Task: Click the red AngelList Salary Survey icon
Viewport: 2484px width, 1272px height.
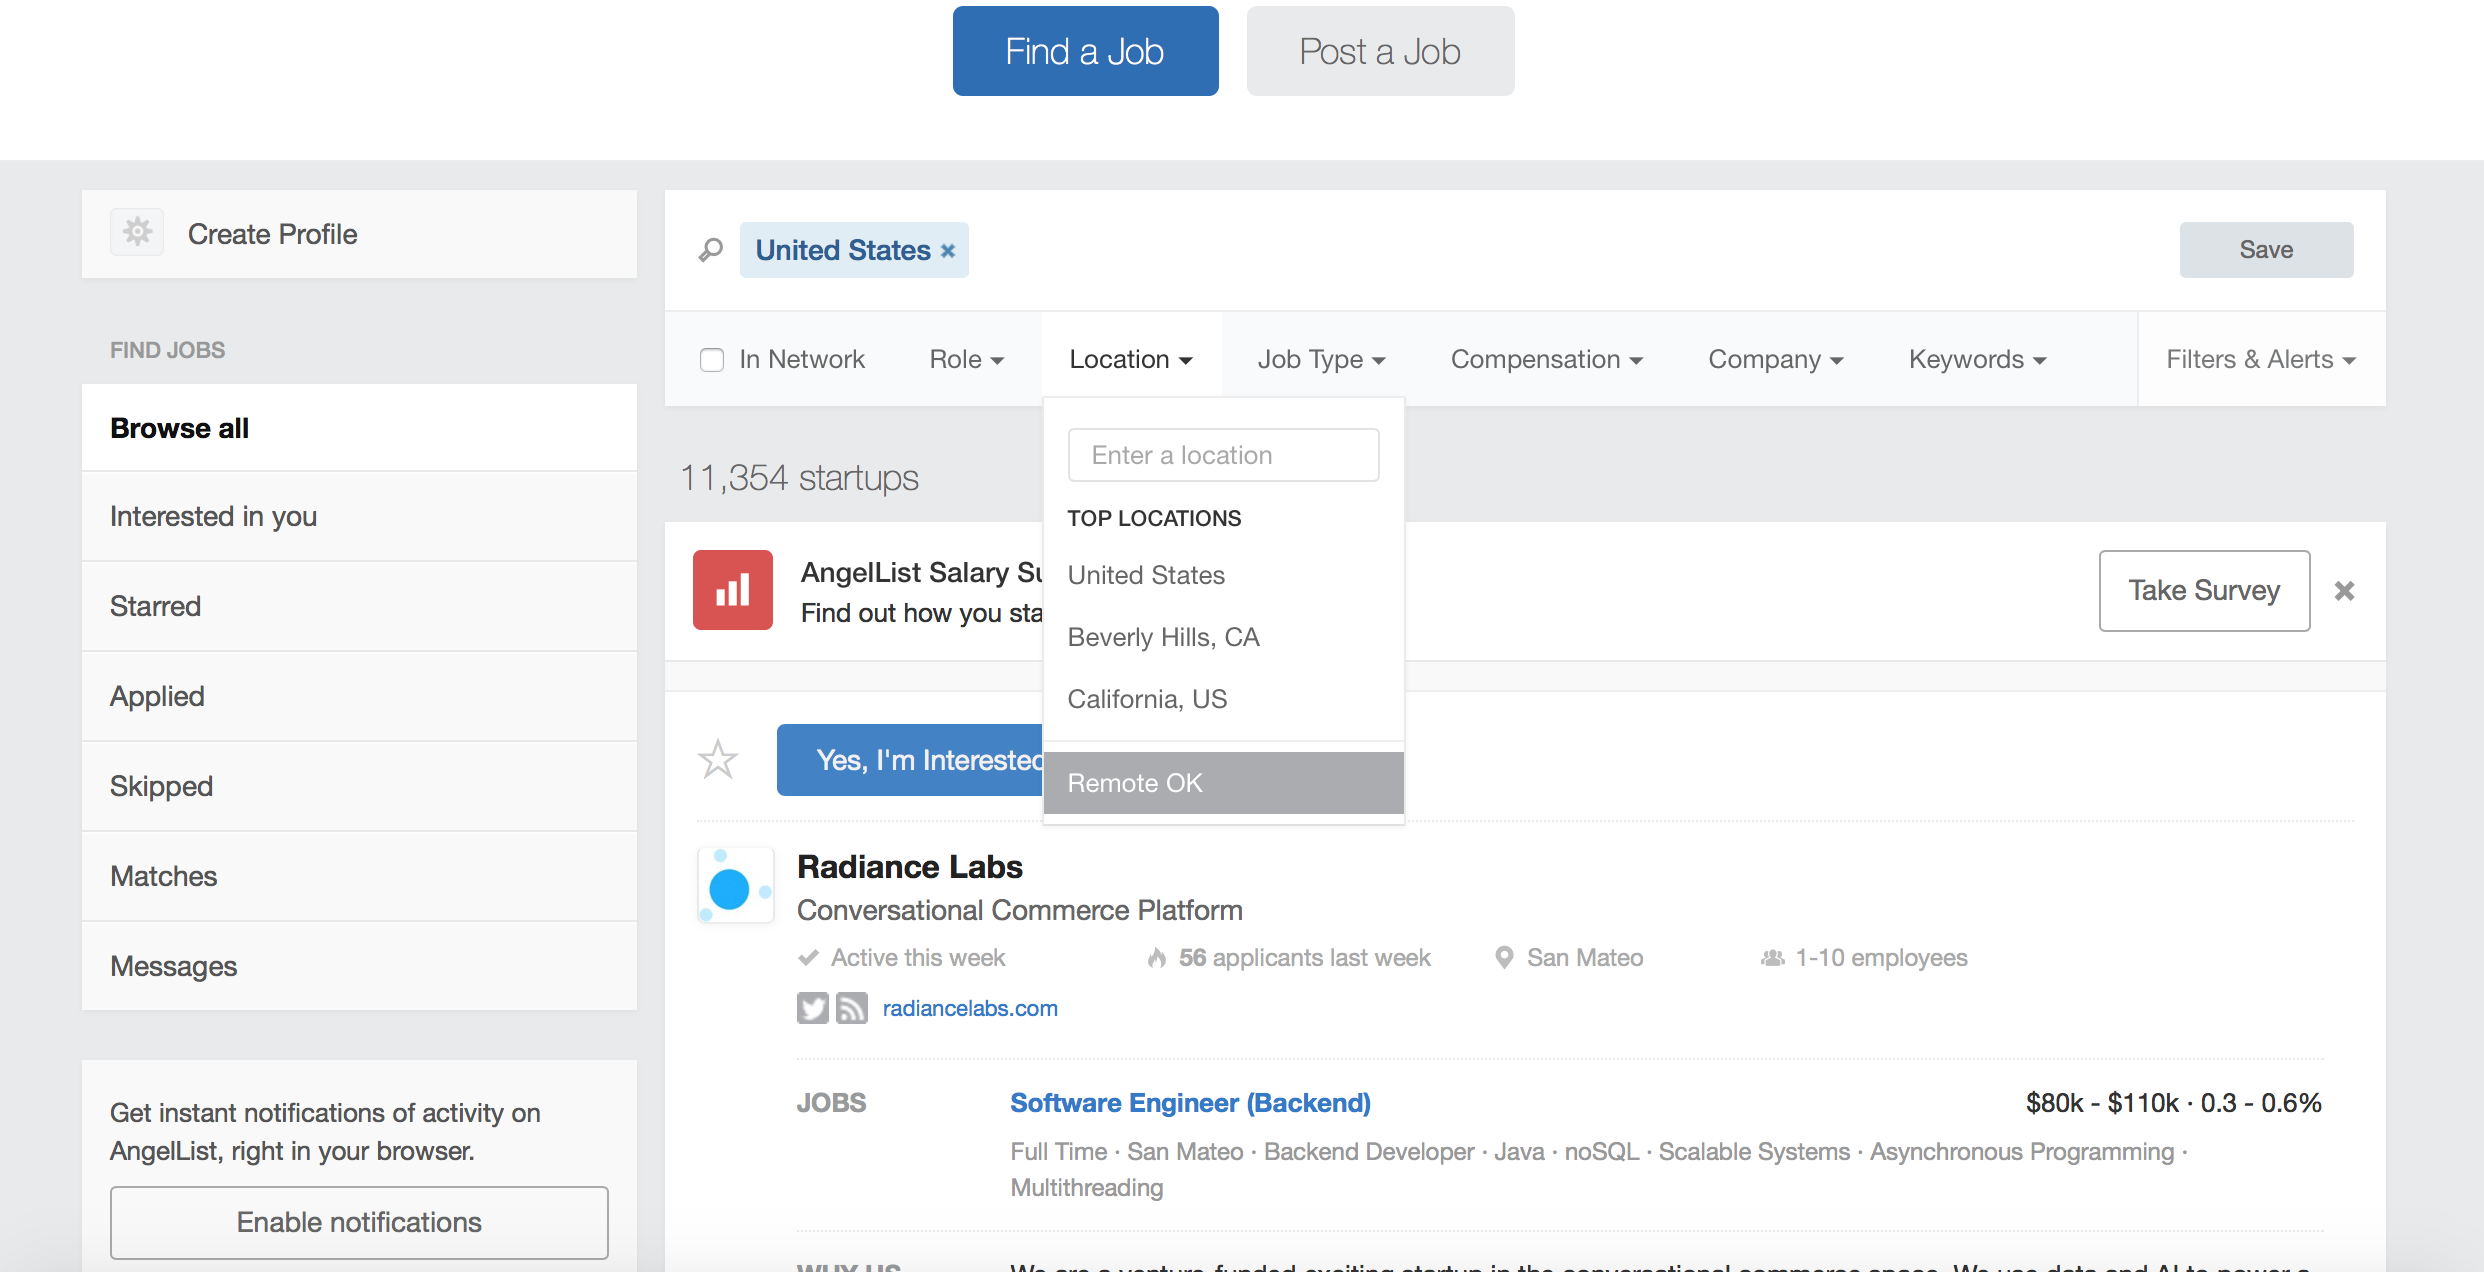Action: 733,590
